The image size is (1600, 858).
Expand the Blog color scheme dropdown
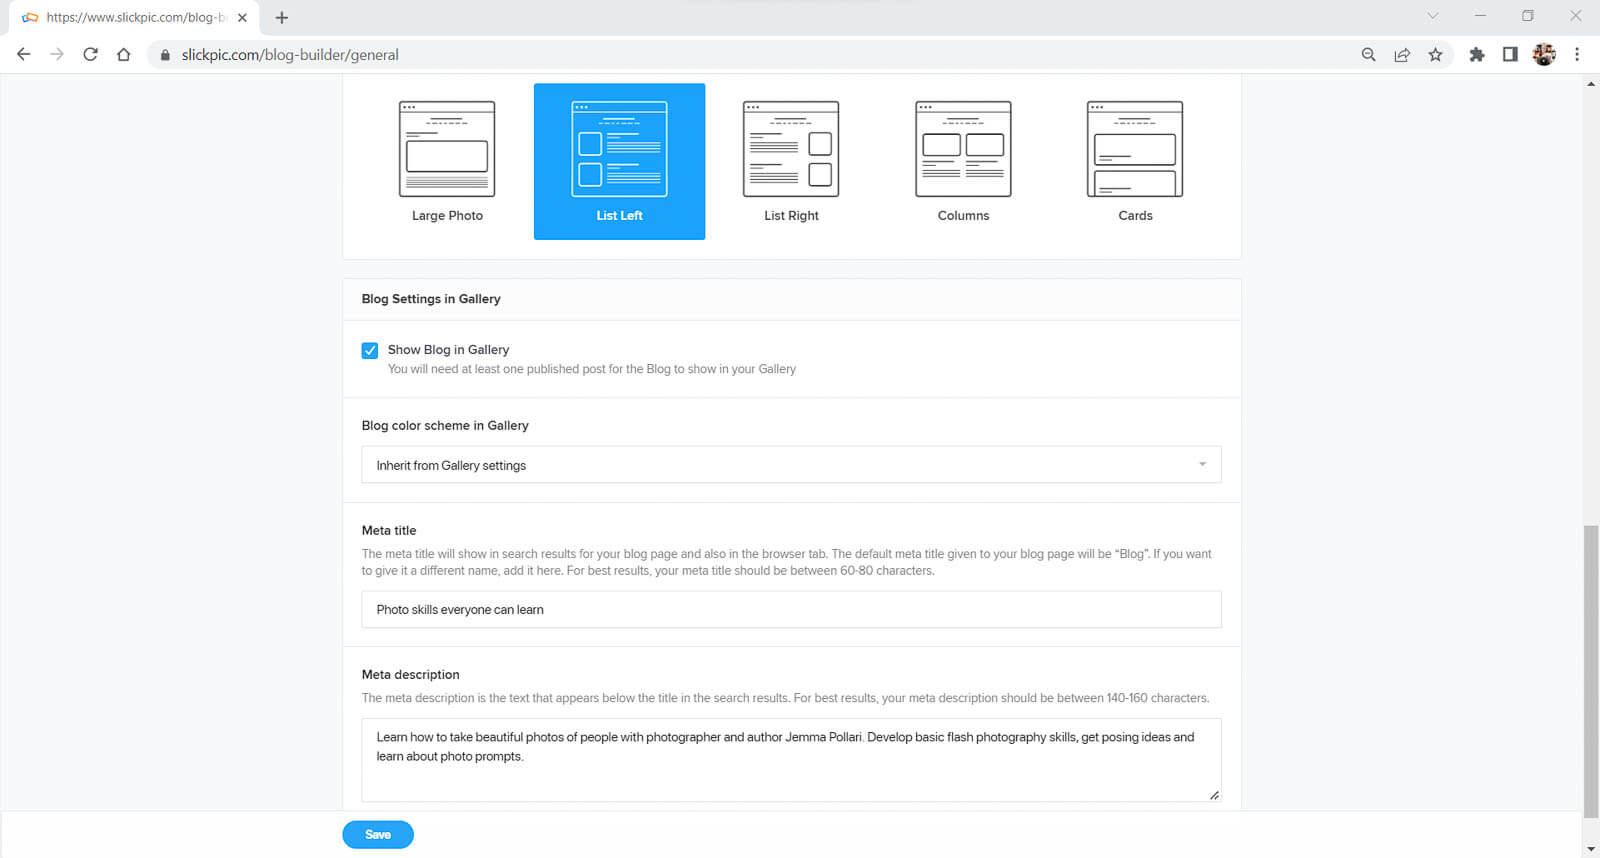[x=791, y=465]
